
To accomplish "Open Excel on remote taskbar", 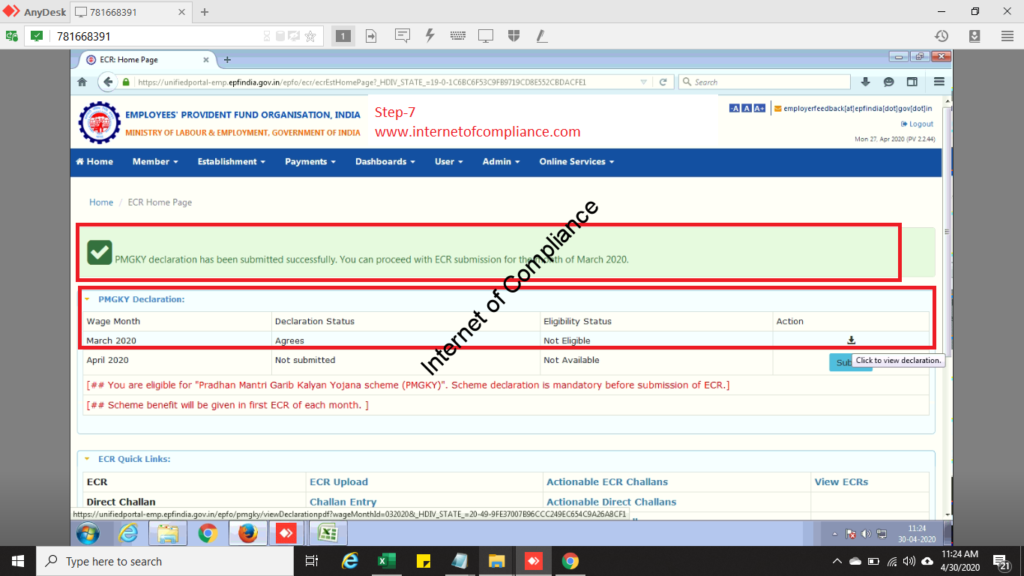I will [327, 534].
